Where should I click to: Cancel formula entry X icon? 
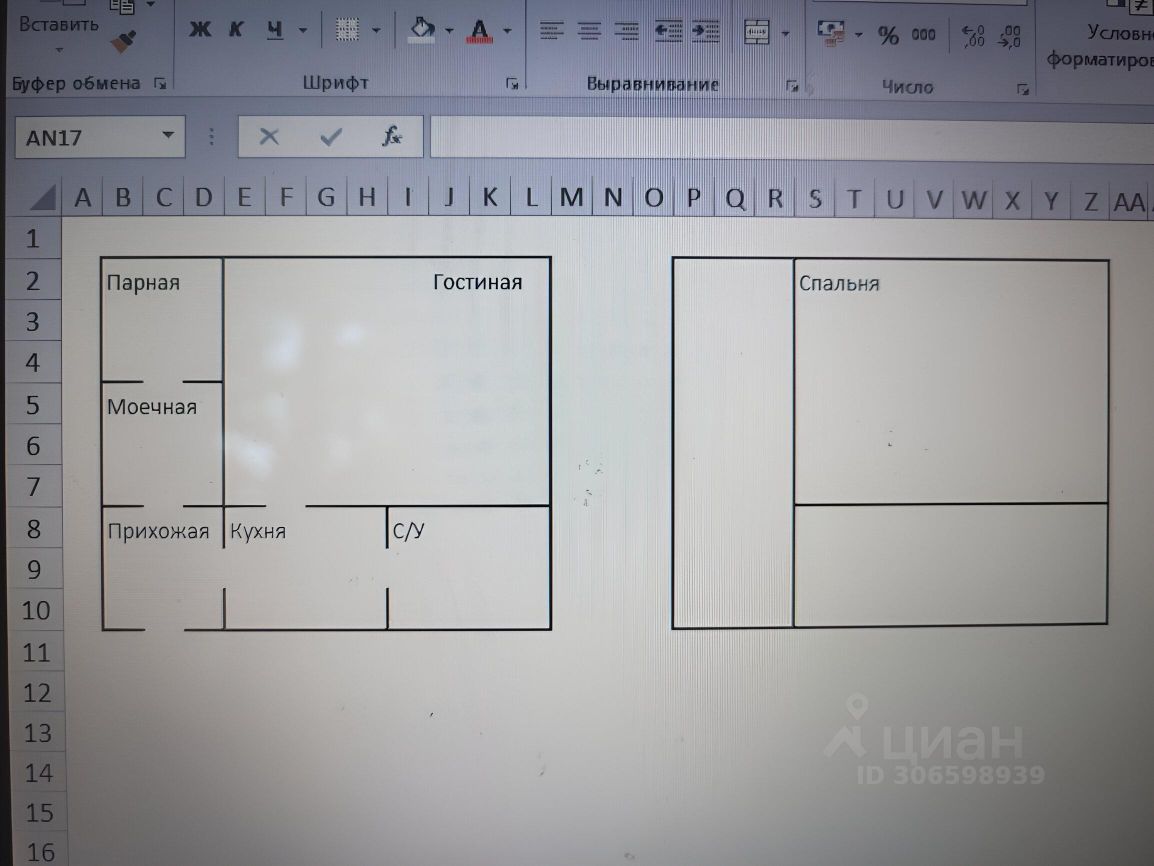click(x=269, y=136)
